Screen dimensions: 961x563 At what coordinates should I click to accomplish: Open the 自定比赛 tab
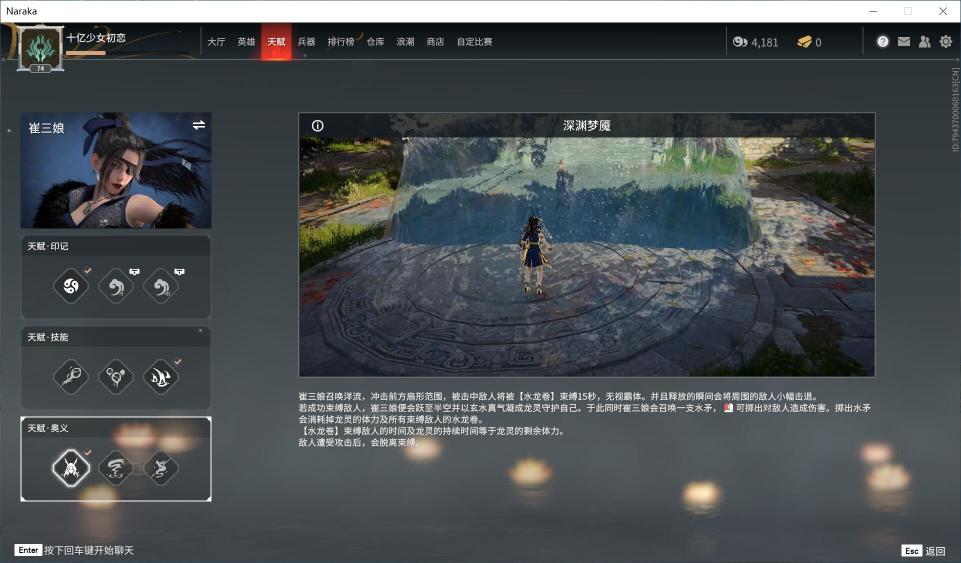click(474, 42)
